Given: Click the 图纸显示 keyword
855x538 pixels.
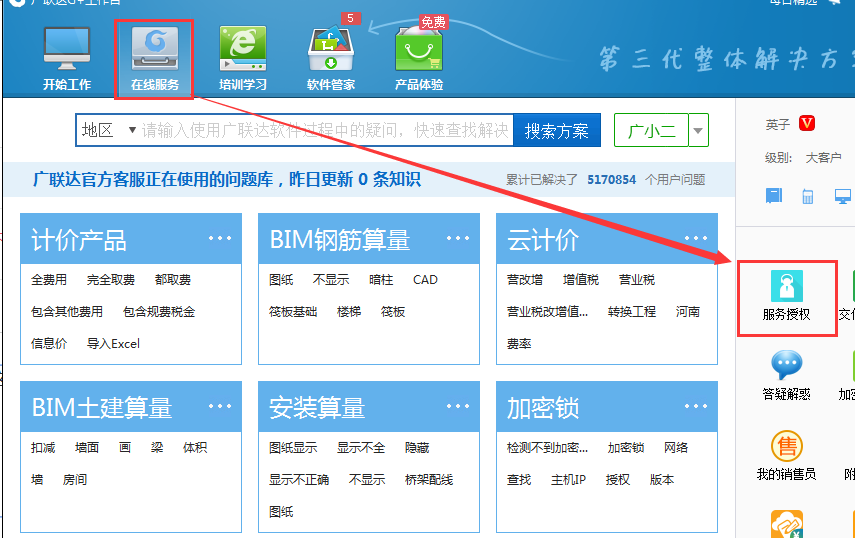Looking at the screenshot, I should pyautogui.click(x=293, y=448).
